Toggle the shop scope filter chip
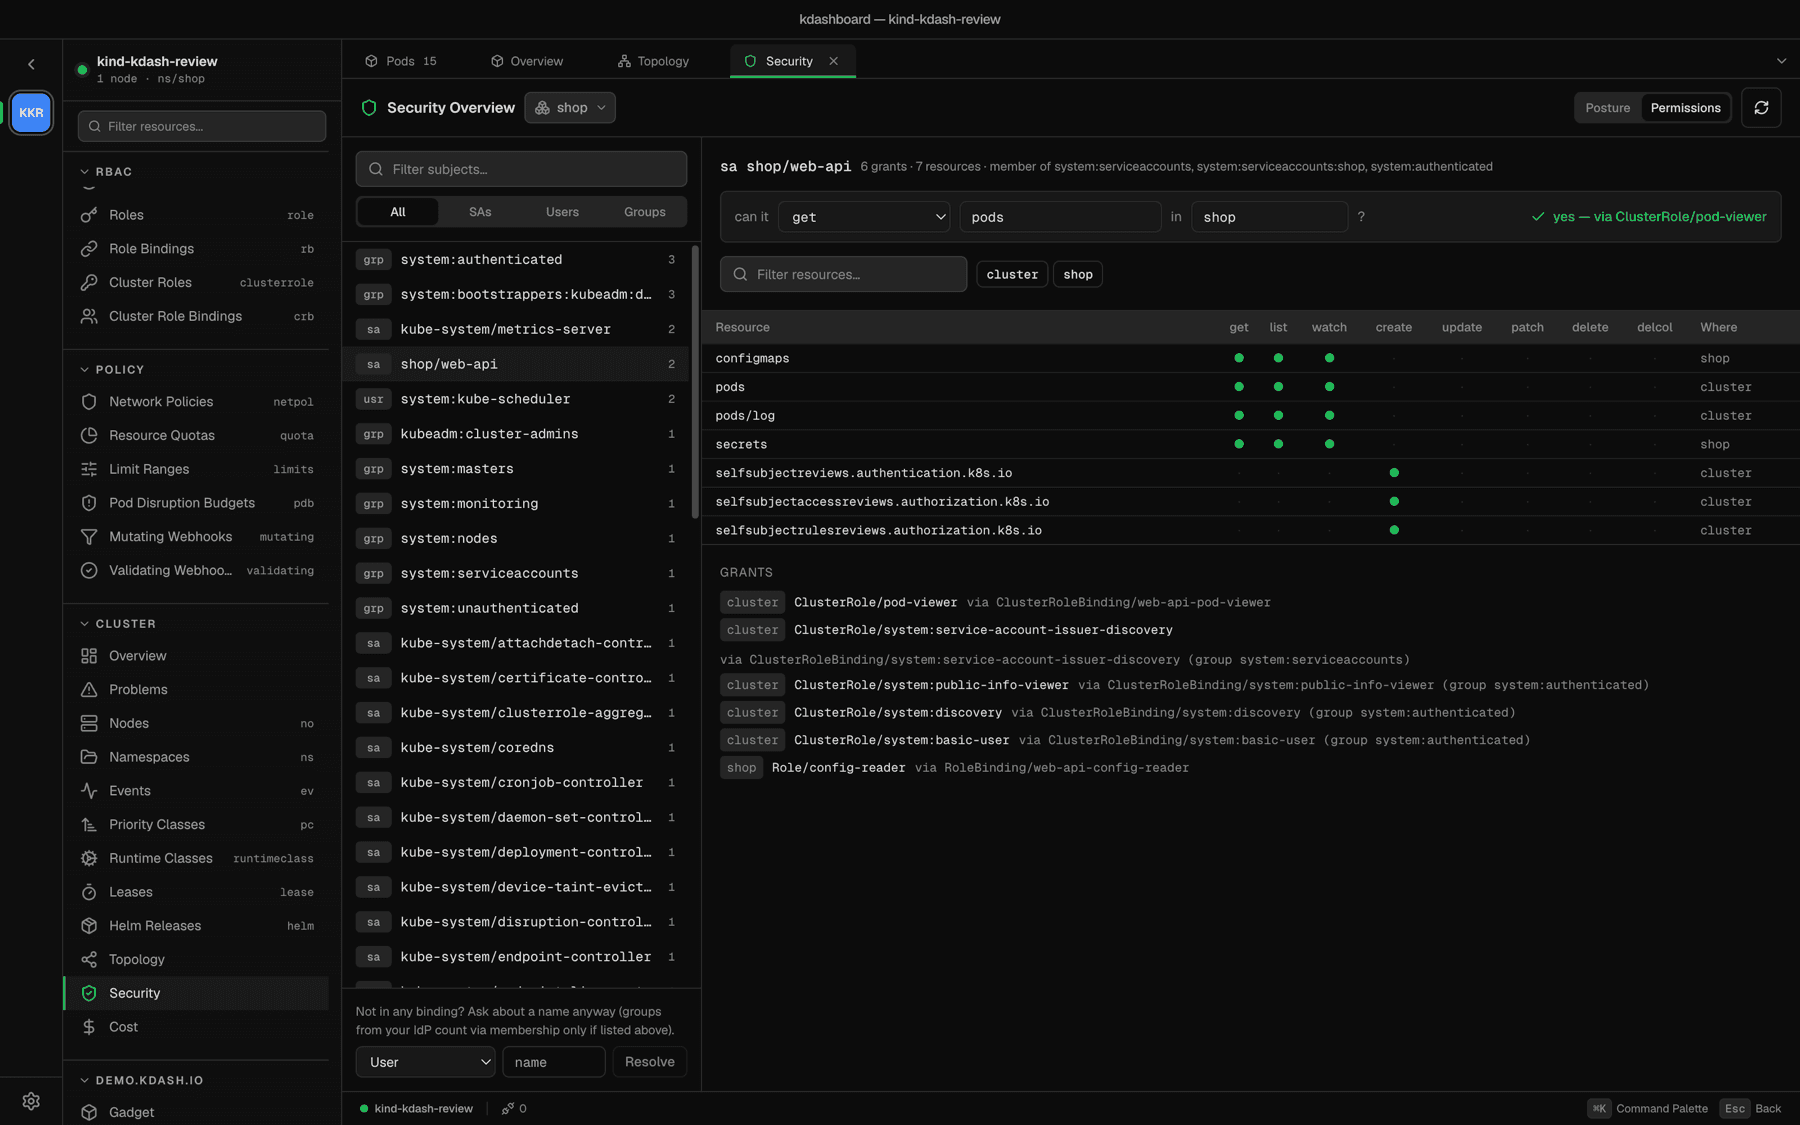 pyautogui.click(x=1078, y=274)
